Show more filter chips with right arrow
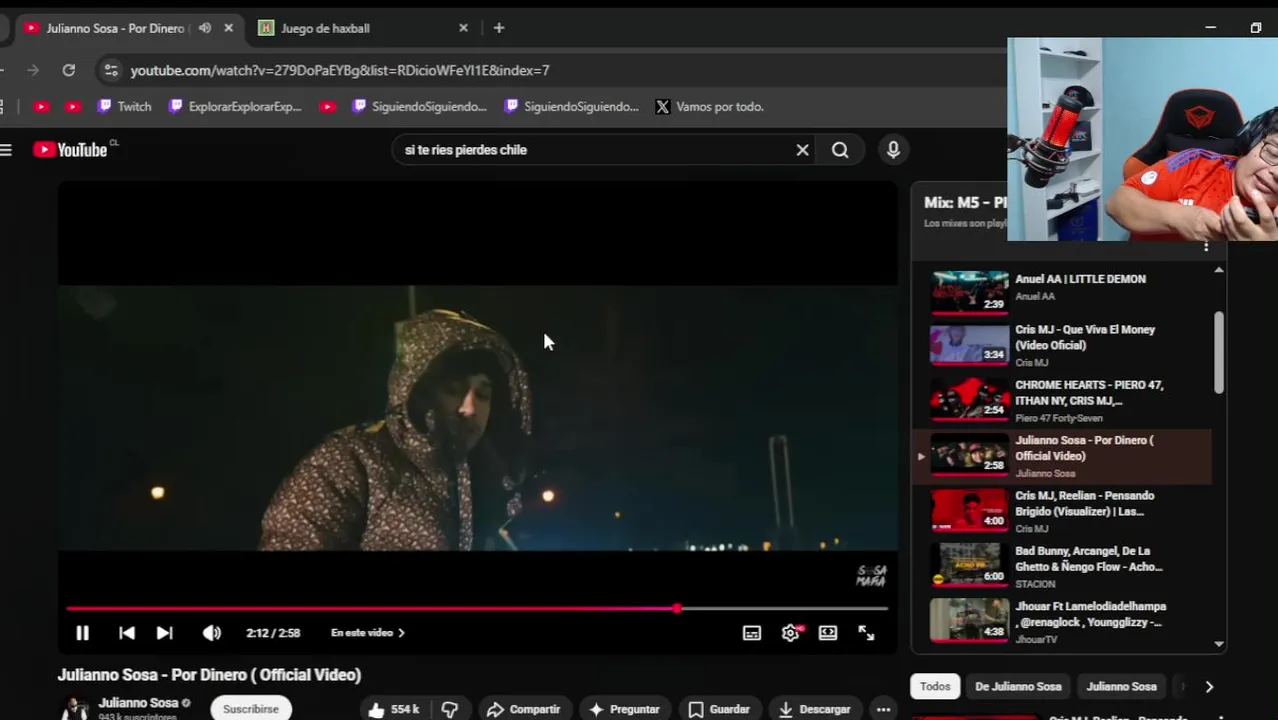The width and height of the screenshot is (1278, 720). (x=1209, y=686)
